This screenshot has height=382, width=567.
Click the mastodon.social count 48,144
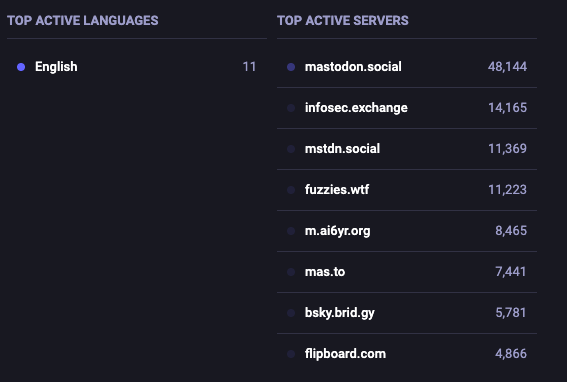[x=507, y=67]
